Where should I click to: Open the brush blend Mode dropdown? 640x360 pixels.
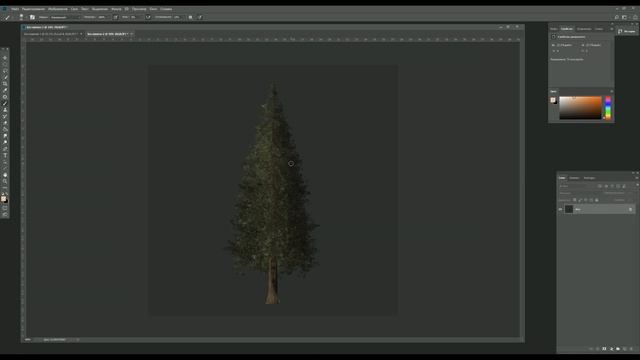pyautogui.click(x=65, y=17)
